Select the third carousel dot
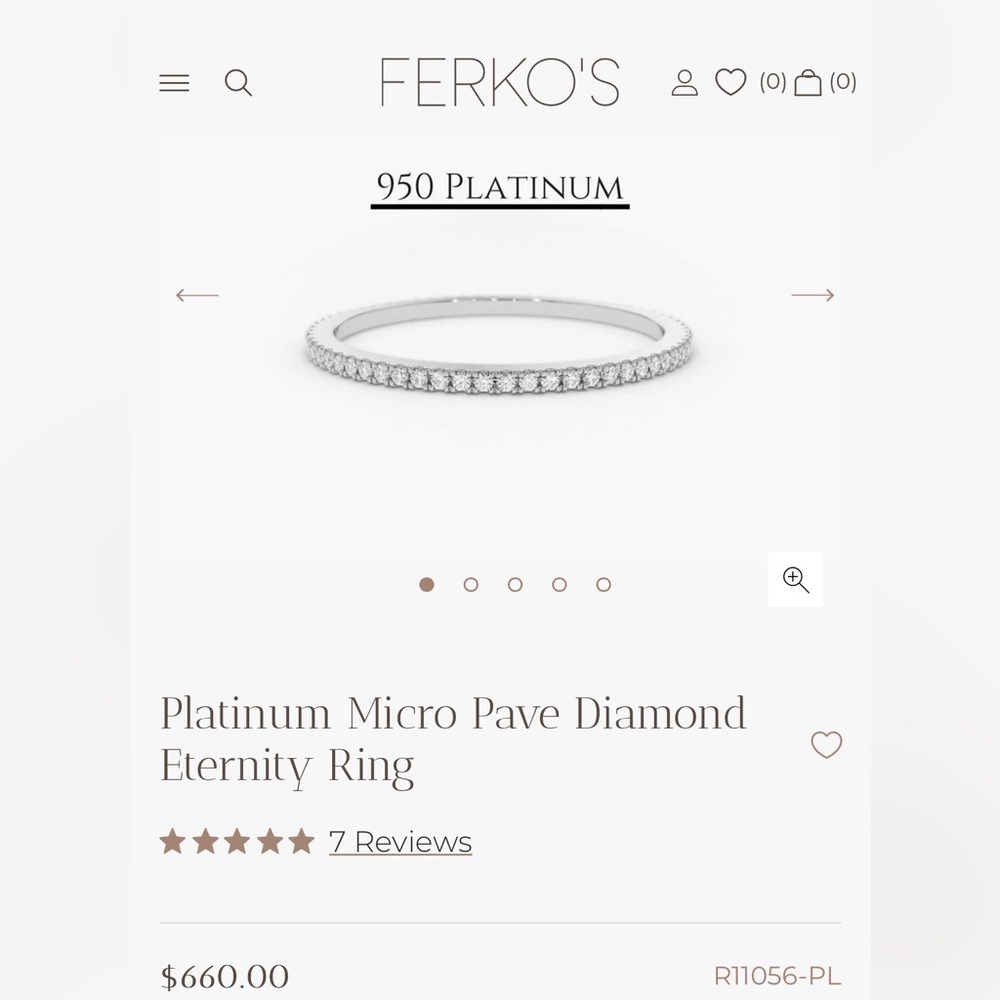The height and width of the screenshot is (1000, 1000). click(514, 584)
